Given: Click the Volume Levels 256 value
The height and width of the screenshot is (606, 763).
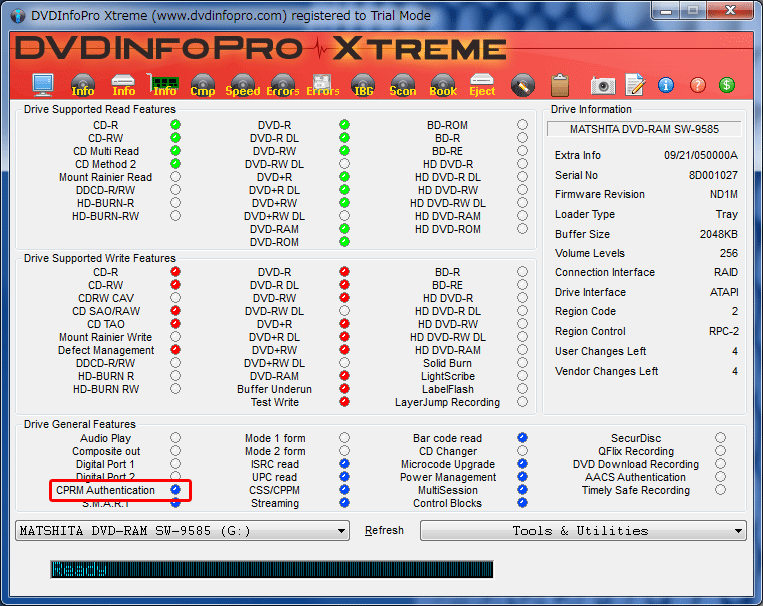Looking at the screenshot, I should click(x=729, y=254).
